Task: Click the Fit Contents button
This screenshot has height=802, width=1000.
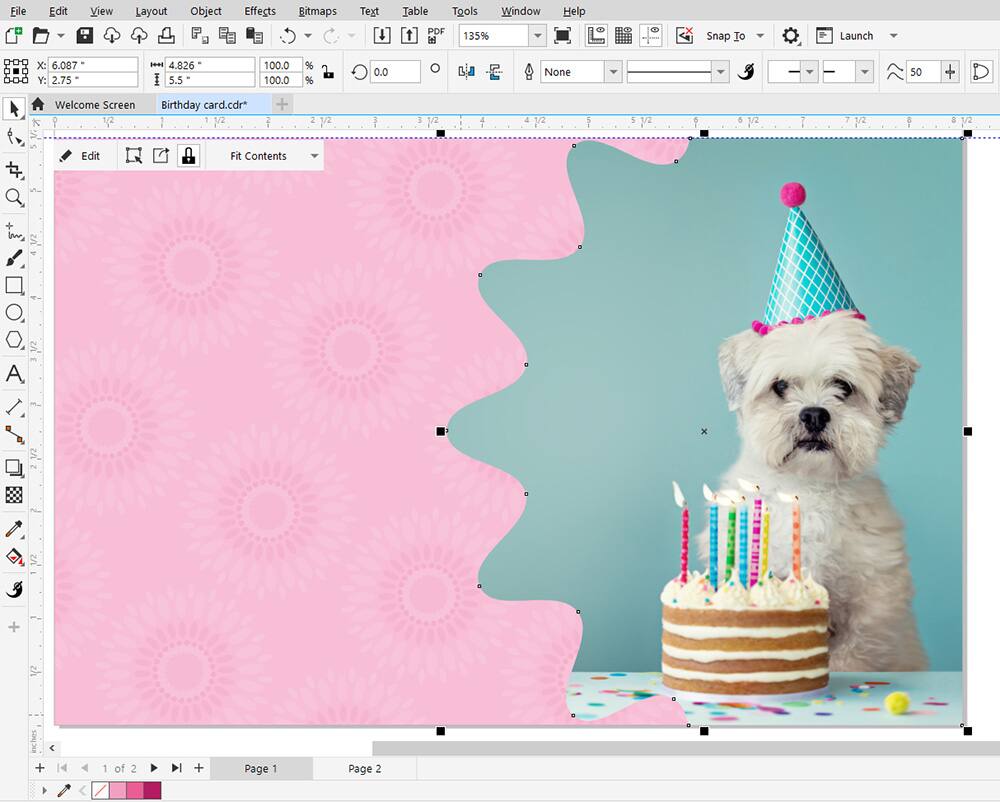Action: click(257, 155)
